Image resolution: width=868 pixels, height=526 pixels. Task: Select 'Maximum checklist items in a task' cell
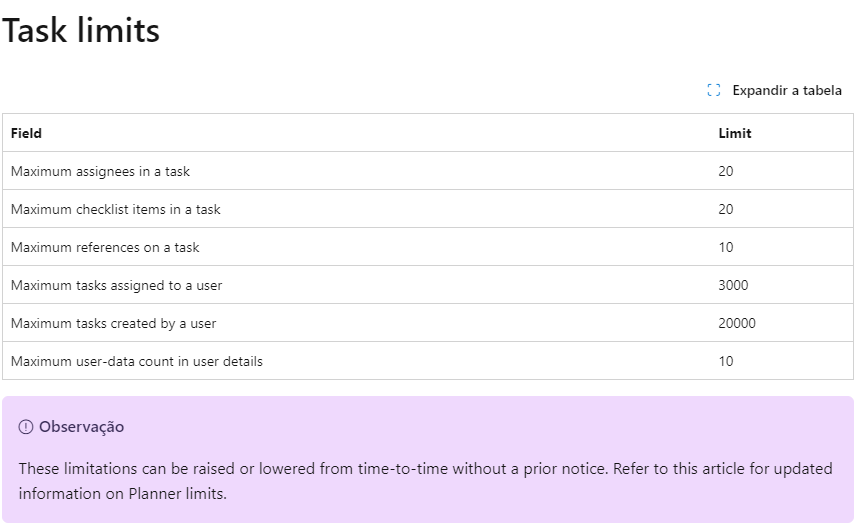(116, 209)
